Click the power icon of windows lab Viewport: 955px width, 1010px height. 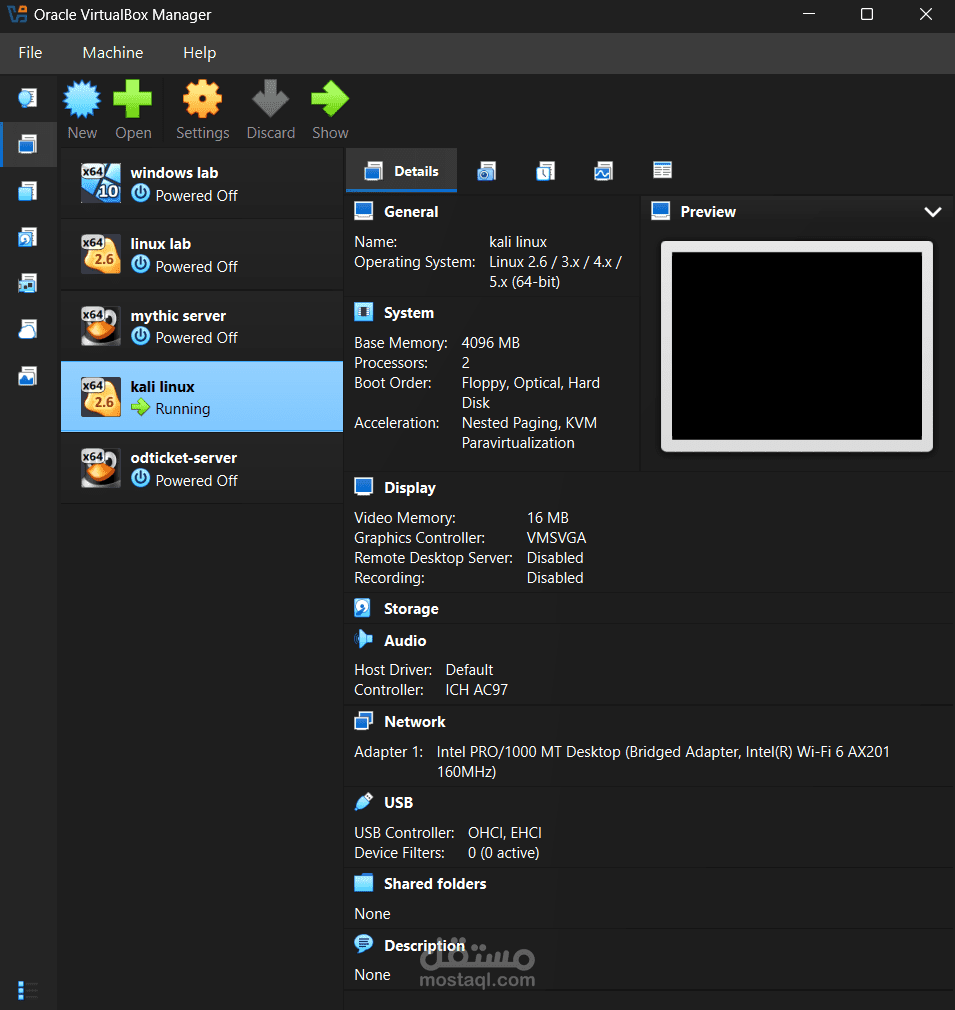pos(140,193)
